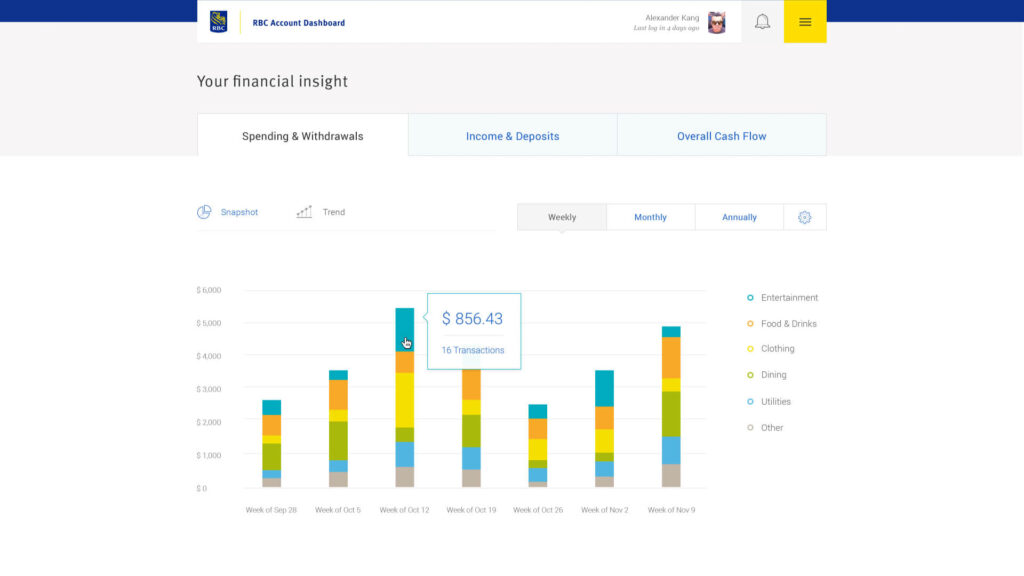Open the yellow hamburger menu

pos(805,22)
